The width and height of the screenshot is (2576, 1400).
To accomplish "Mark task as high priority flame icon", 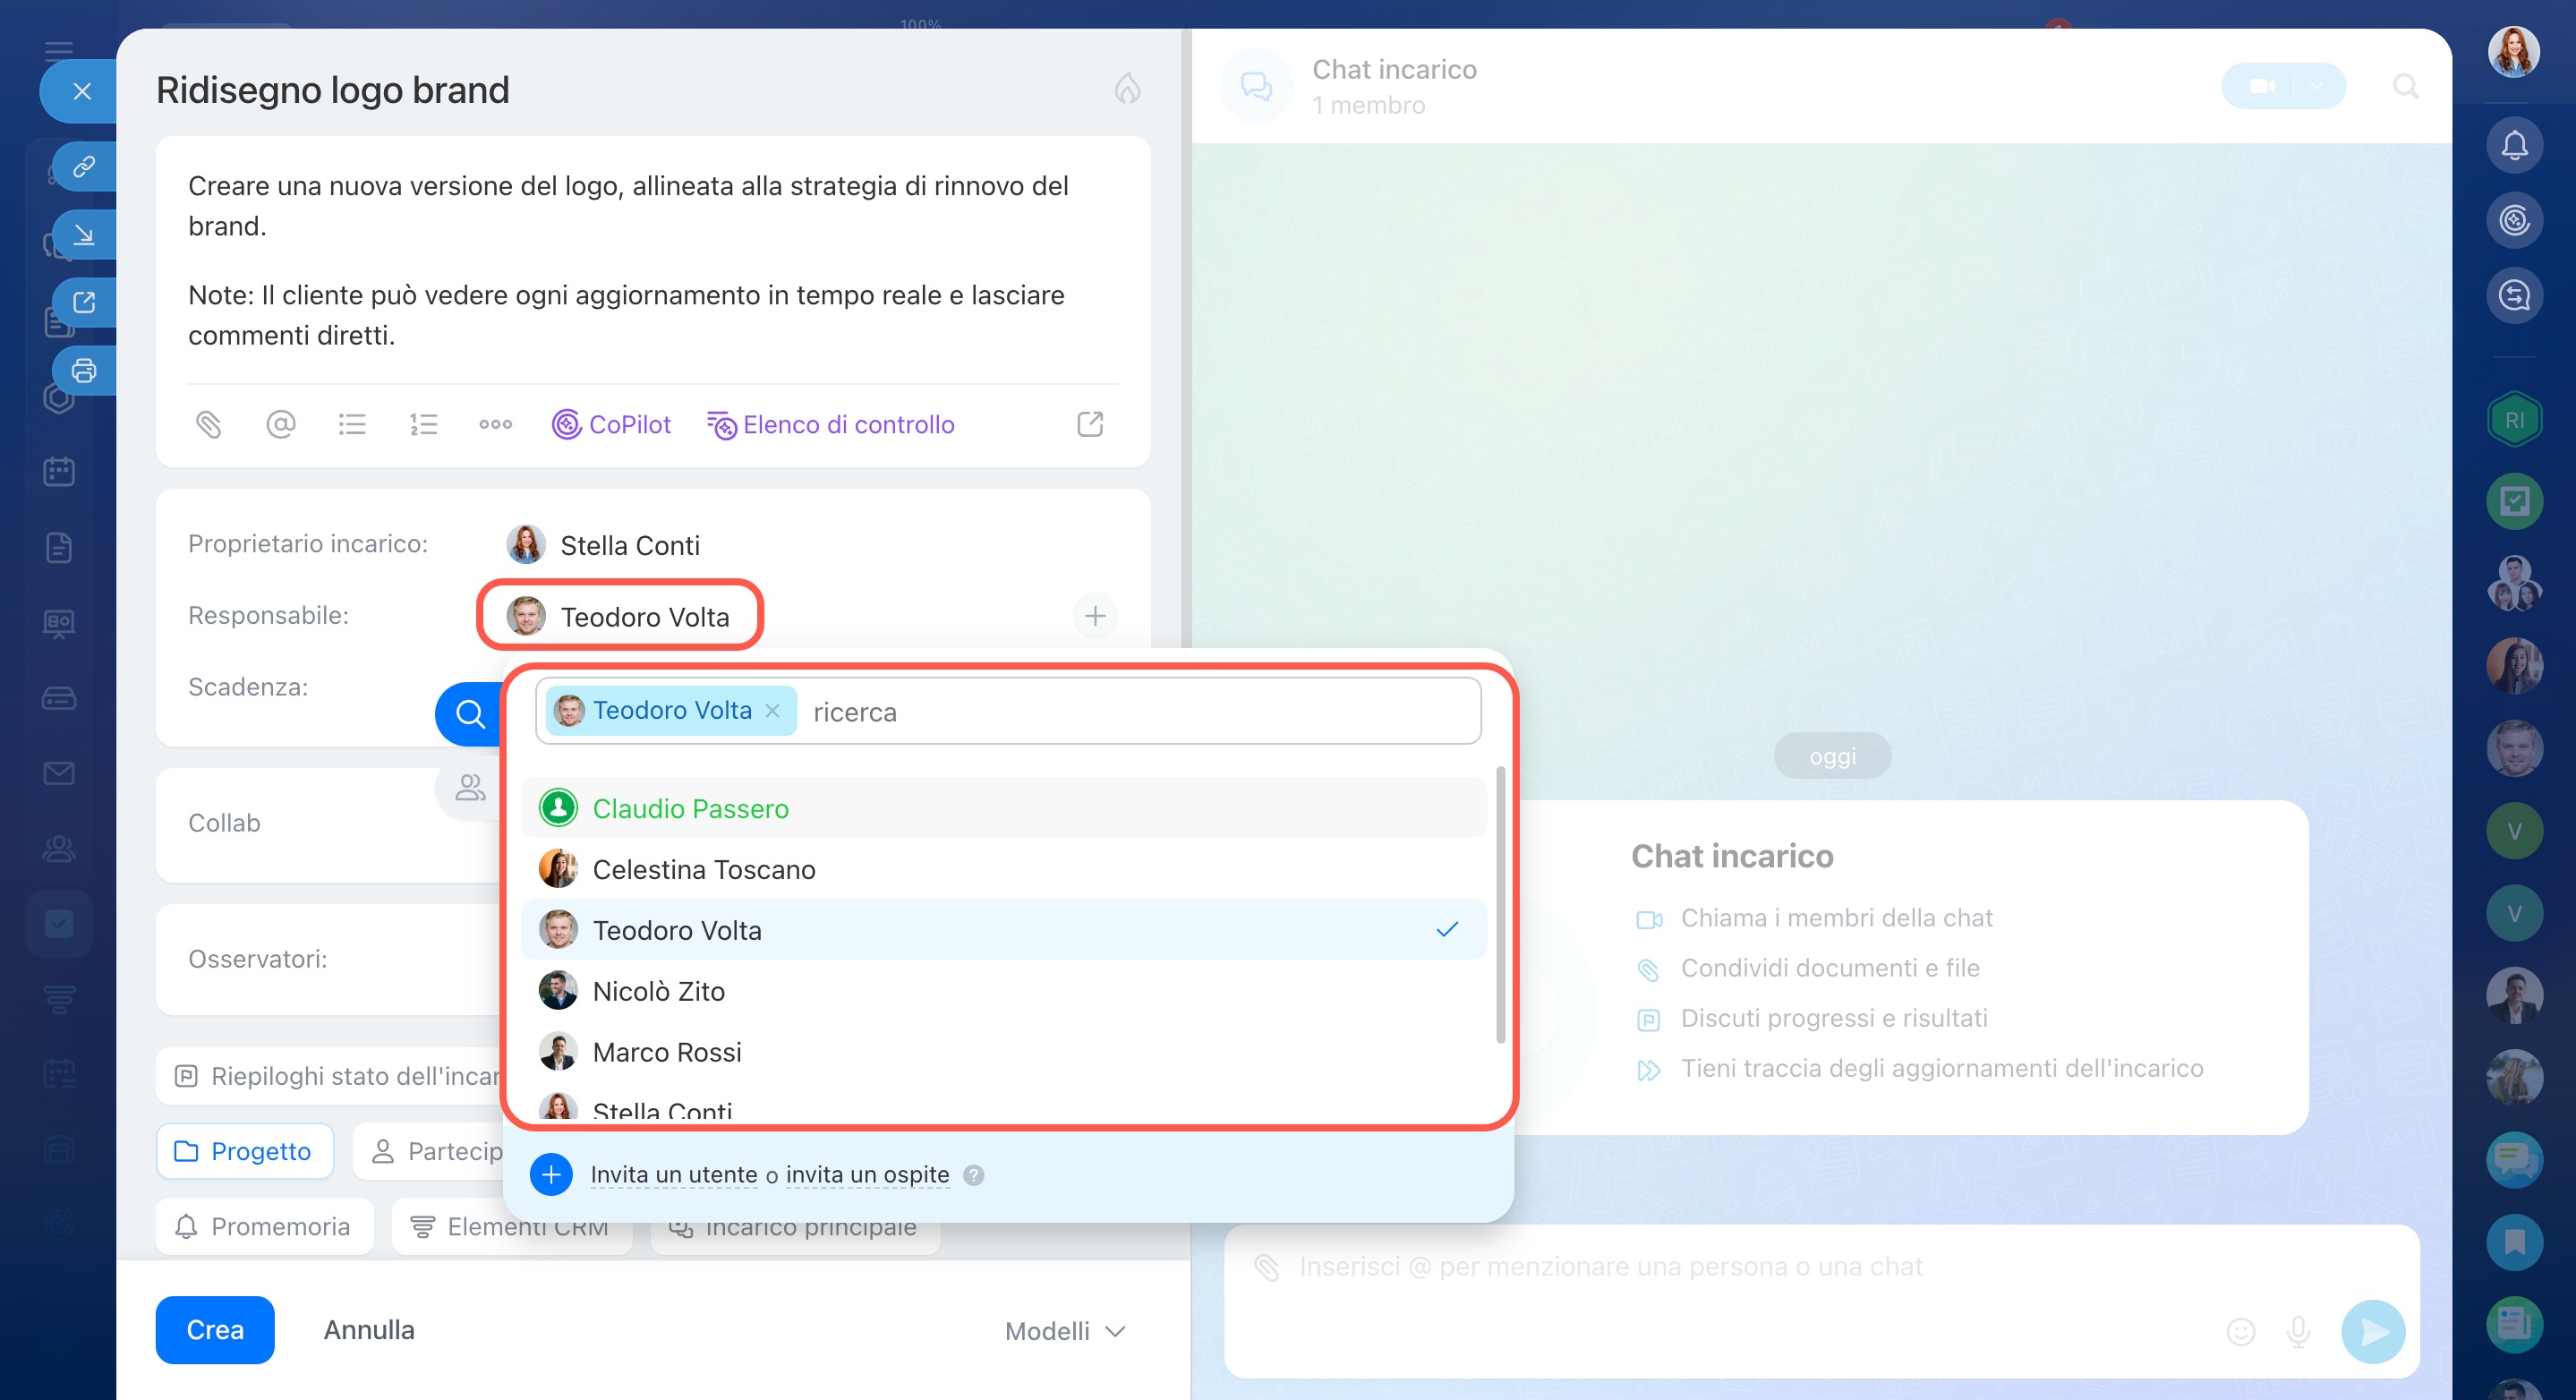I will 1127,89.
